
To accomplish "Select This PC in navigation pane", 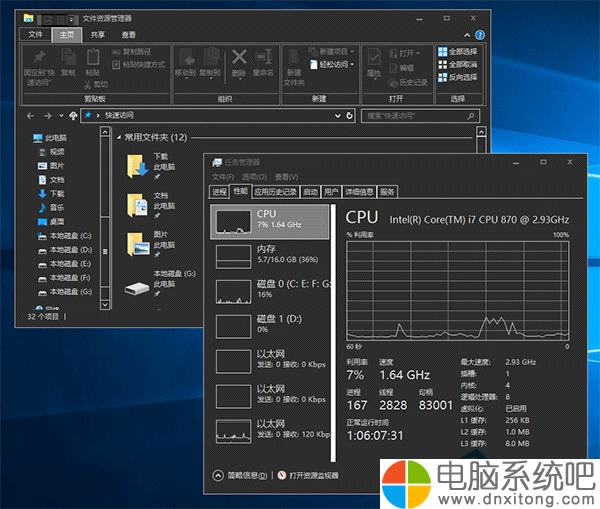I will tap(50, 138).
